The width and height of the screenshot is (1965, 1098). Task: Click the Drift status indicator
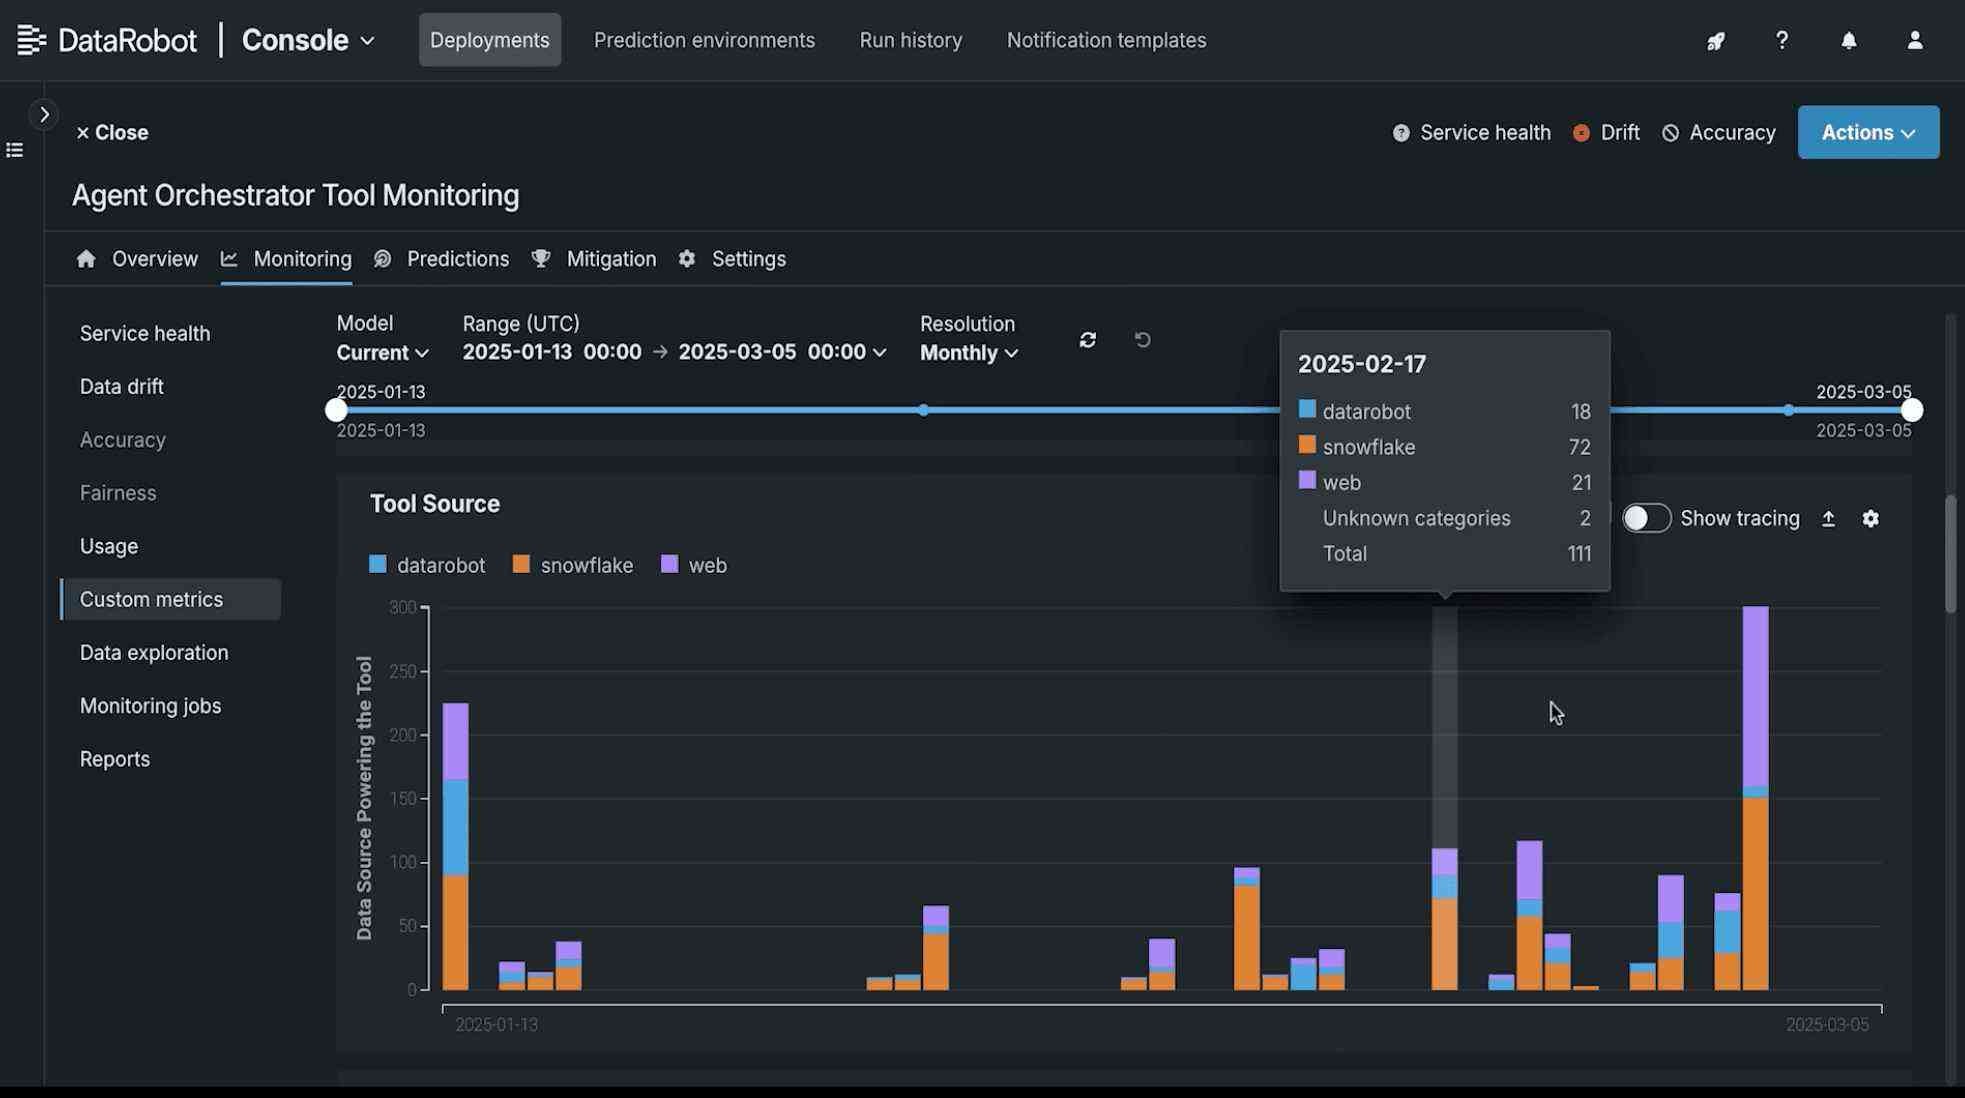point(1606,131)
